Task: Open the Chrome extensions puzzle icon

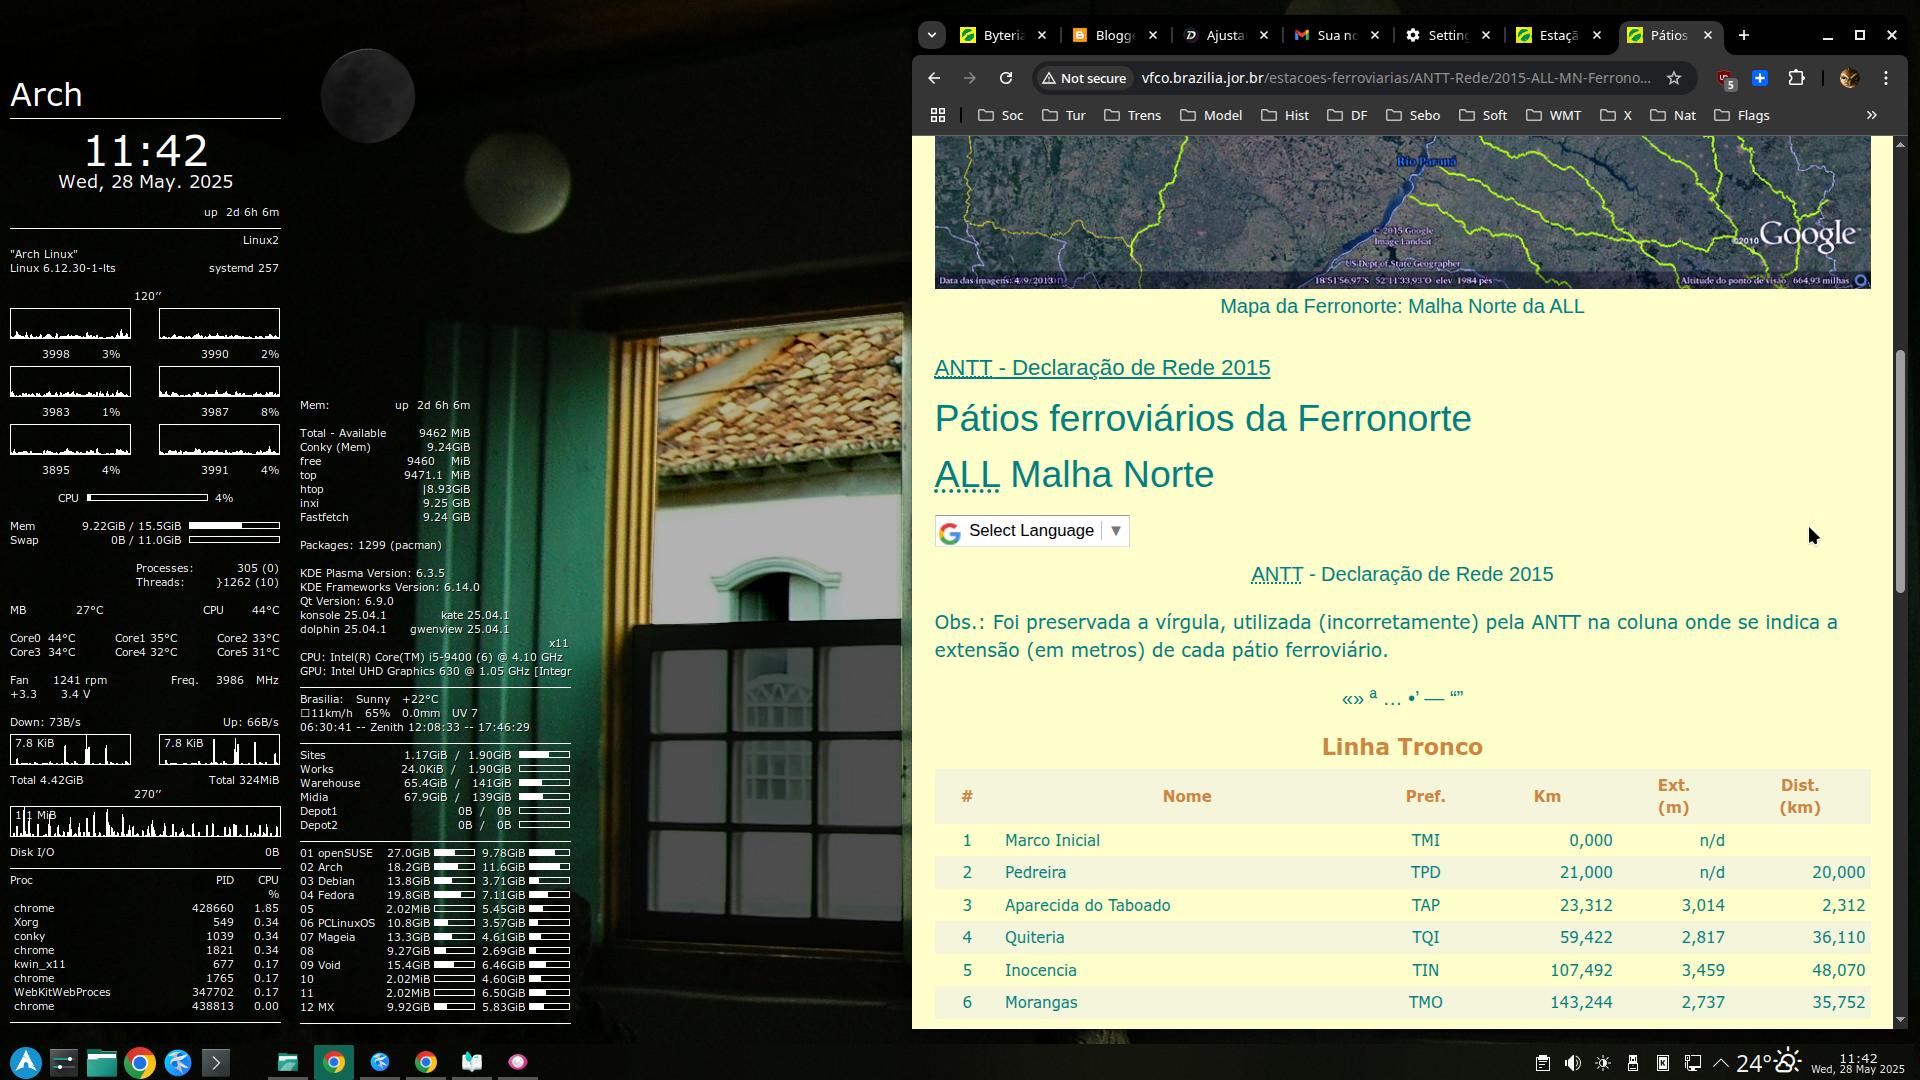Action: (x=1796, y=78)
